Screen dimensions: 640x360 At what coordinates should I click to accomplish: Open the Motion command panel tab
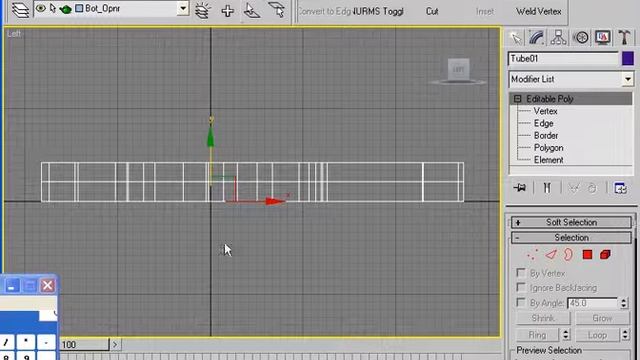(x=581, y=38)
